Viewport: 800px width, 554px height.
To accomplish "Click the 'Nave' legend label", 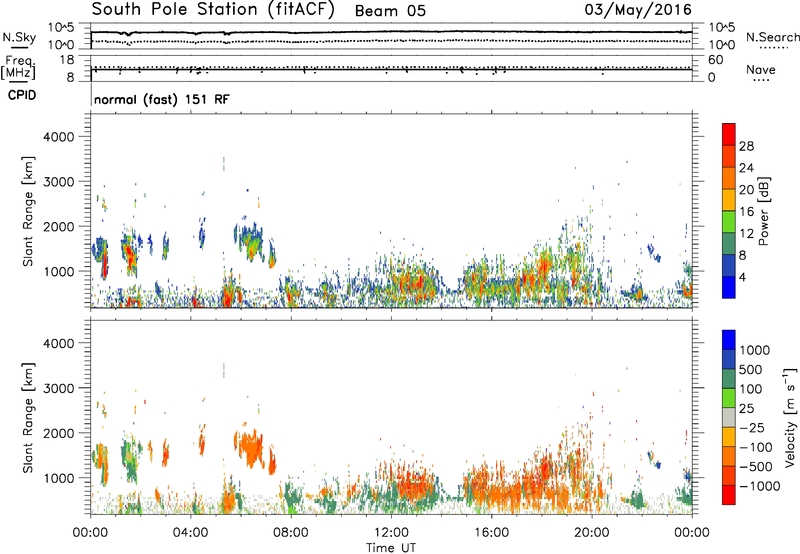I will coord(761,69).
